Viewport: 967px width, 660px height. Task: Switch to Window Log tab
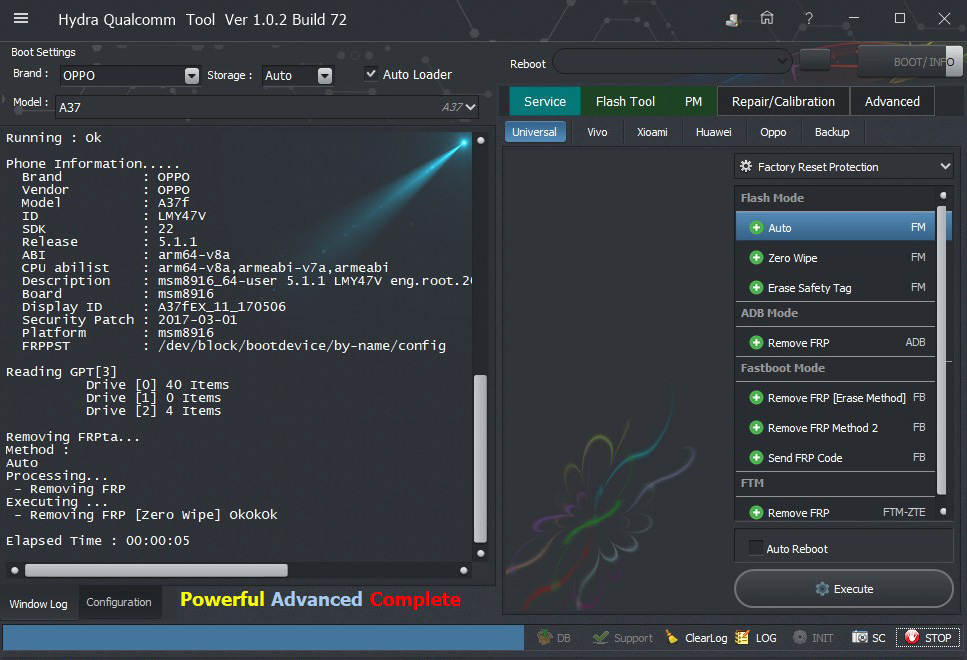38,603
